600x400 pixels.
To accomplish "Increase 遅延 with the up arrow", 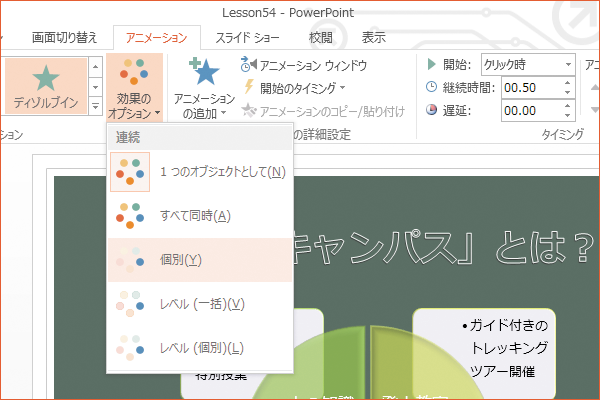I will click(x=567, y=106).
